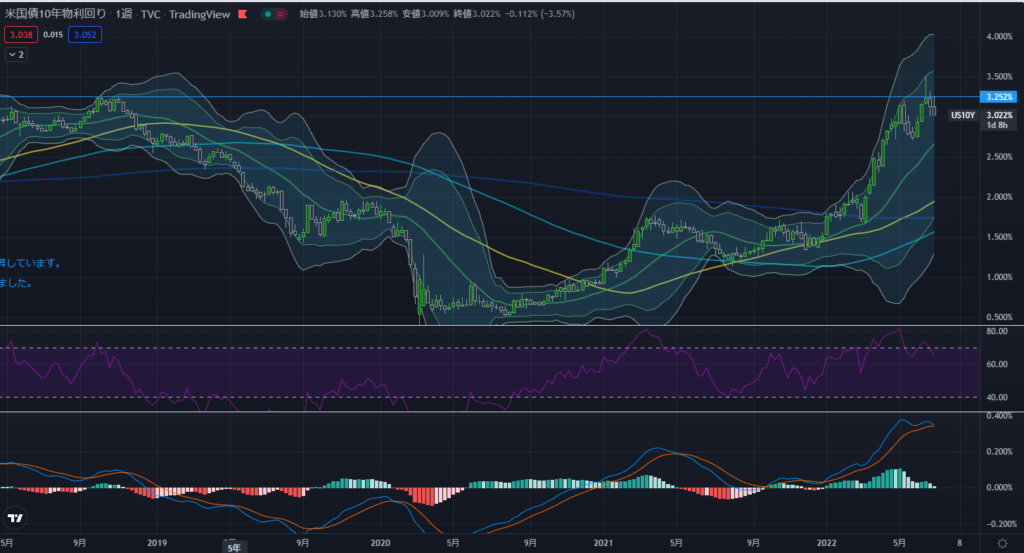Click the 4.000% level on price axis
The height and width of the screenshot is (553, 1024).
click(x=998, y=37)
